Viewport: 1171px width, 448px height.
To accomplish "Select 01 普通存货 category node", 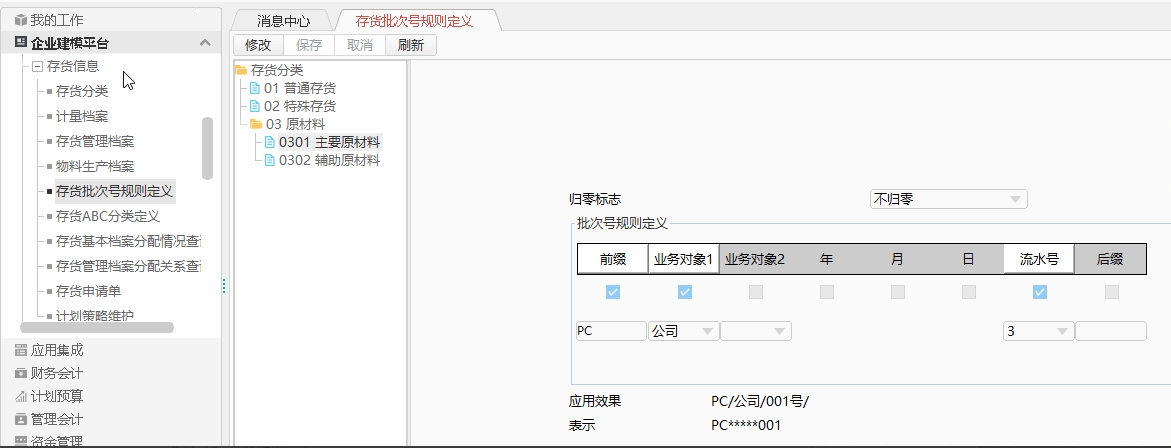I will click(299, 88).
